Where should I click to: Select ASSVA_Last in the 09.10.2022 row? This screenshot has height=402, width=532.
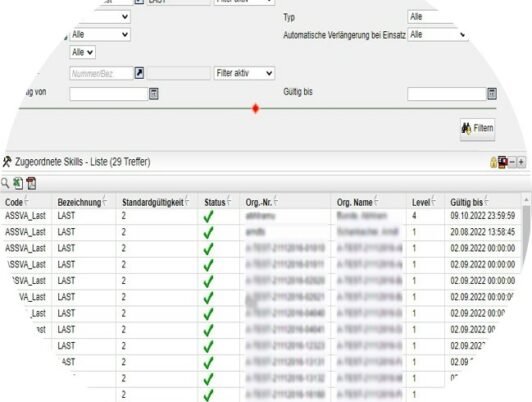click(25, 216)
